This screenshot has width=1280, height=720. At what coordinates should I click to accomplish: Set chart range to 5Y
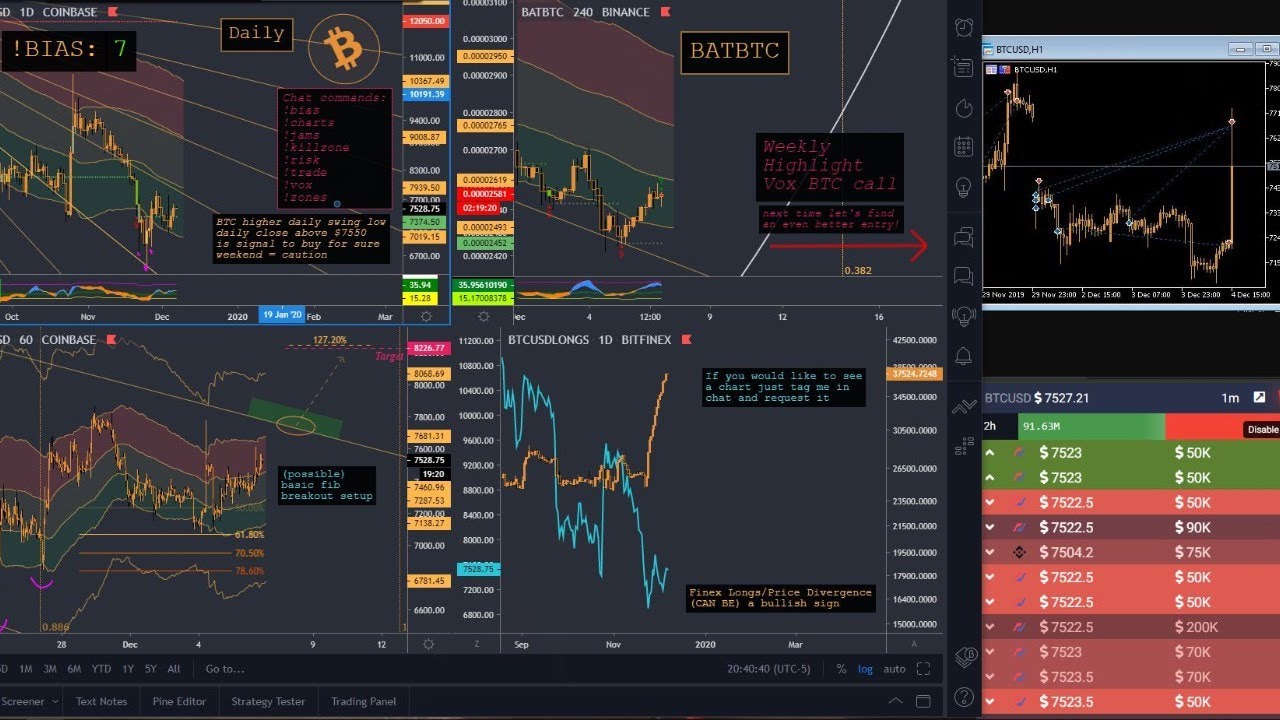click(150, 669)
